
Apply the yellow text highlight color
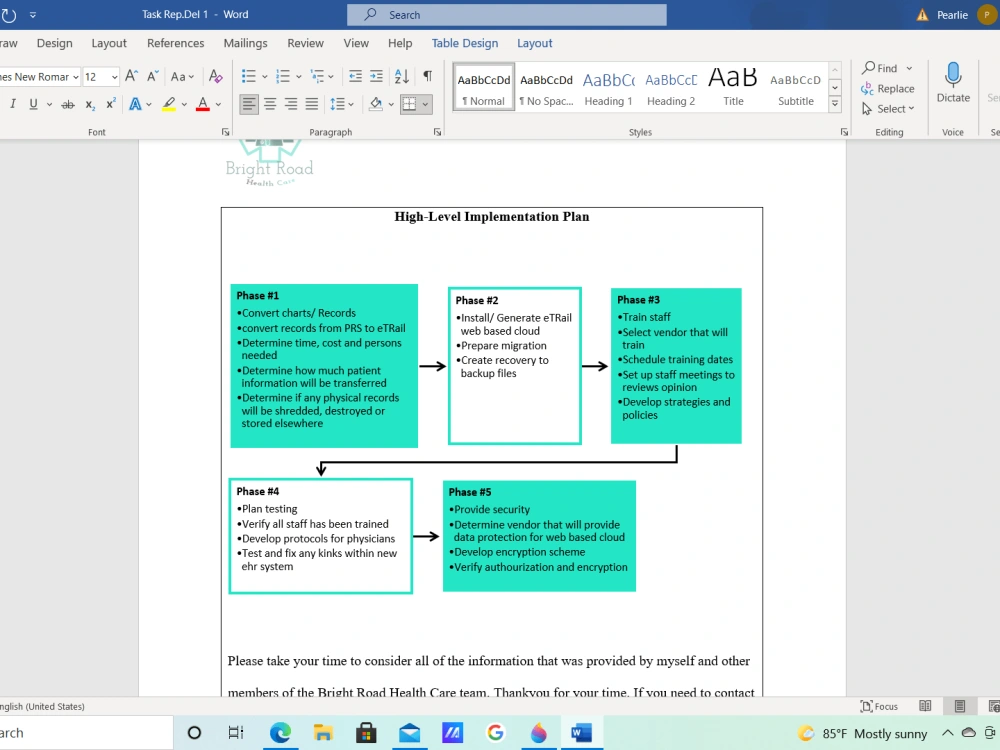(x=168, y=104)
